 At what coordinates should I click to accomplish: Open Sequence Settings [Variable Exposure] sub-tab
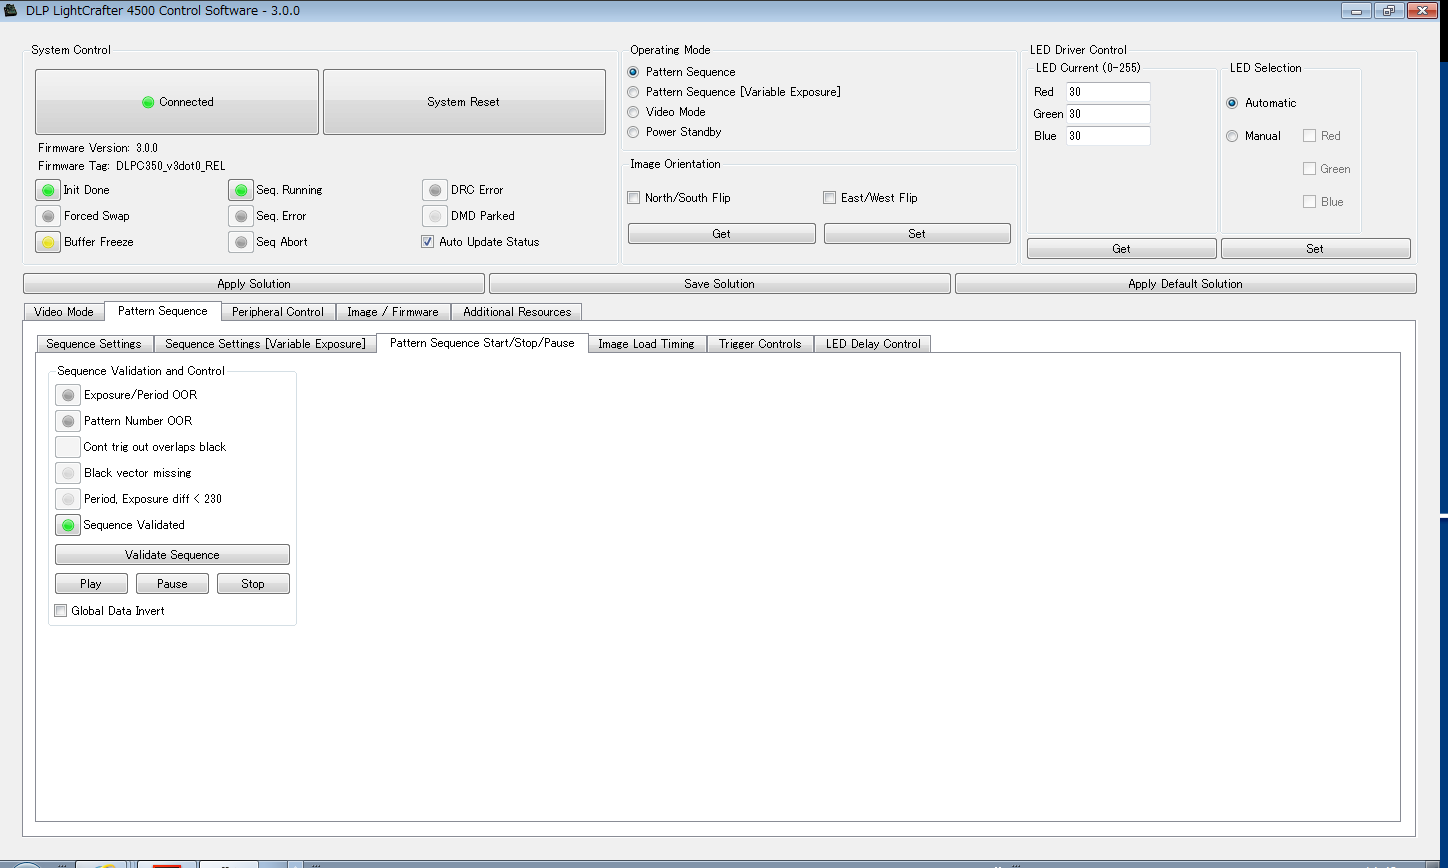tap(265, 344)
